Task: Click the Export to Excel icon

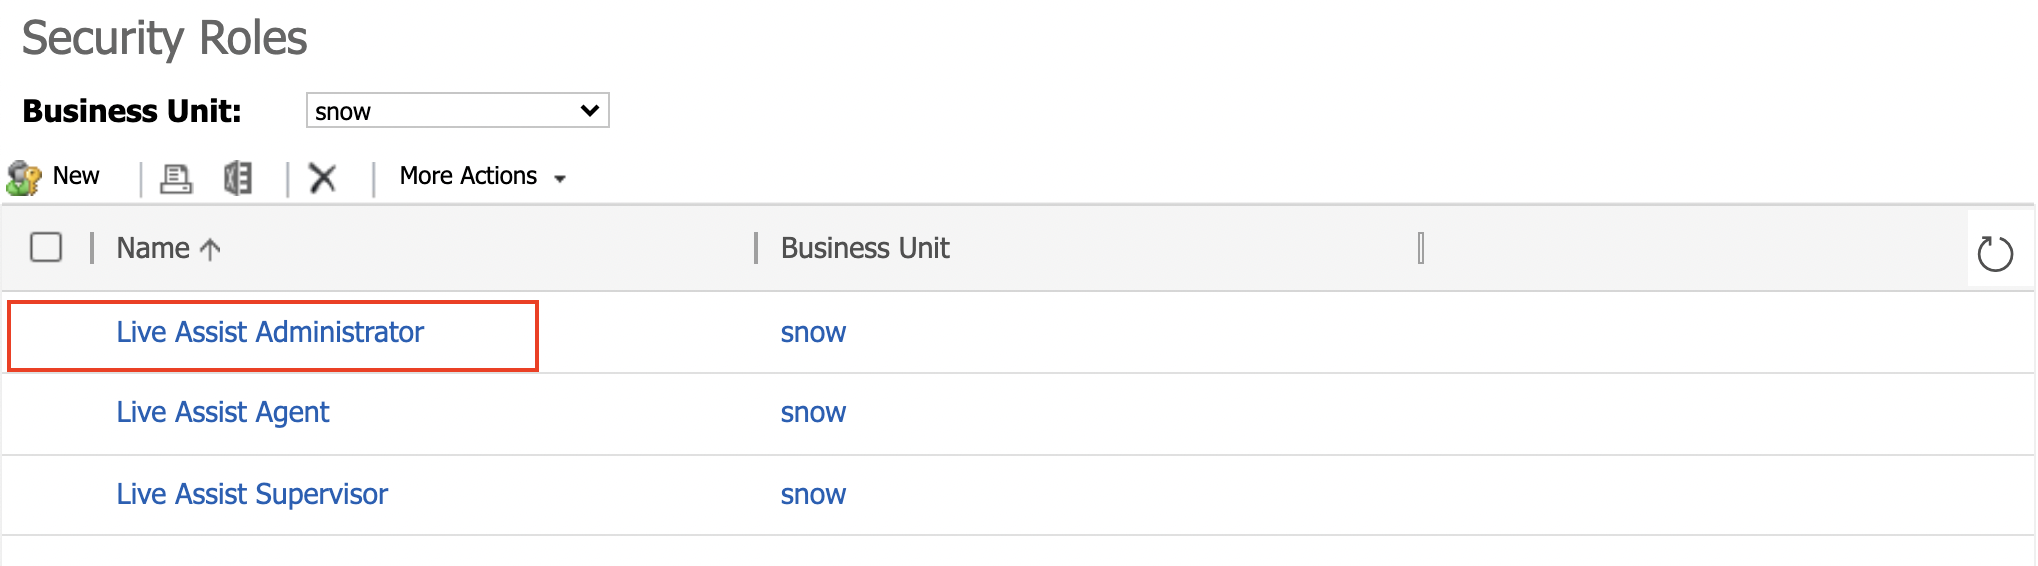Action: click(x=238, y=178)
